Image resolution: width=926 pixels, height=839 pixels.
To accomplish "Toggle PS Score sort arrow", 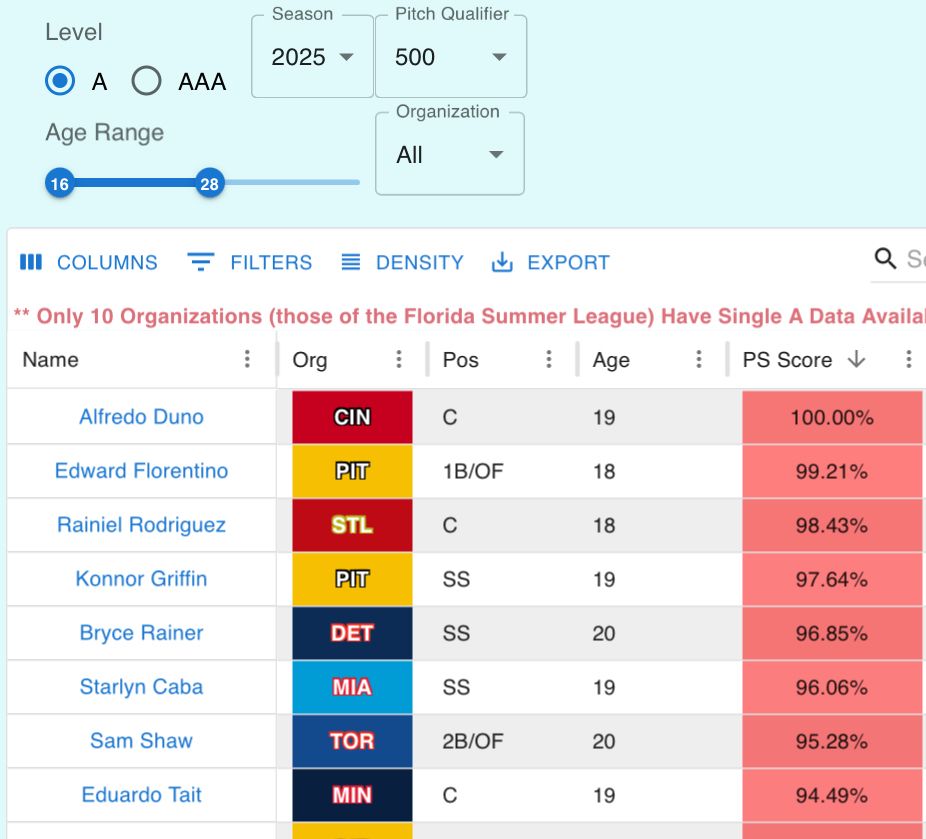I will coord(856,359).
